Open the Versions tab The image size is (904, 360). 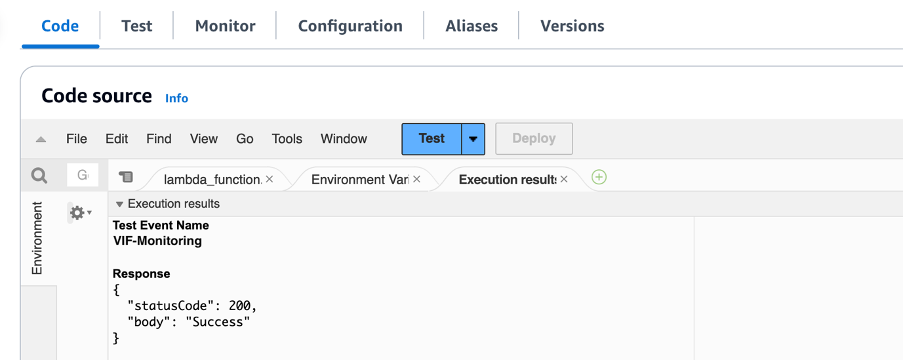tap(572, 26)
